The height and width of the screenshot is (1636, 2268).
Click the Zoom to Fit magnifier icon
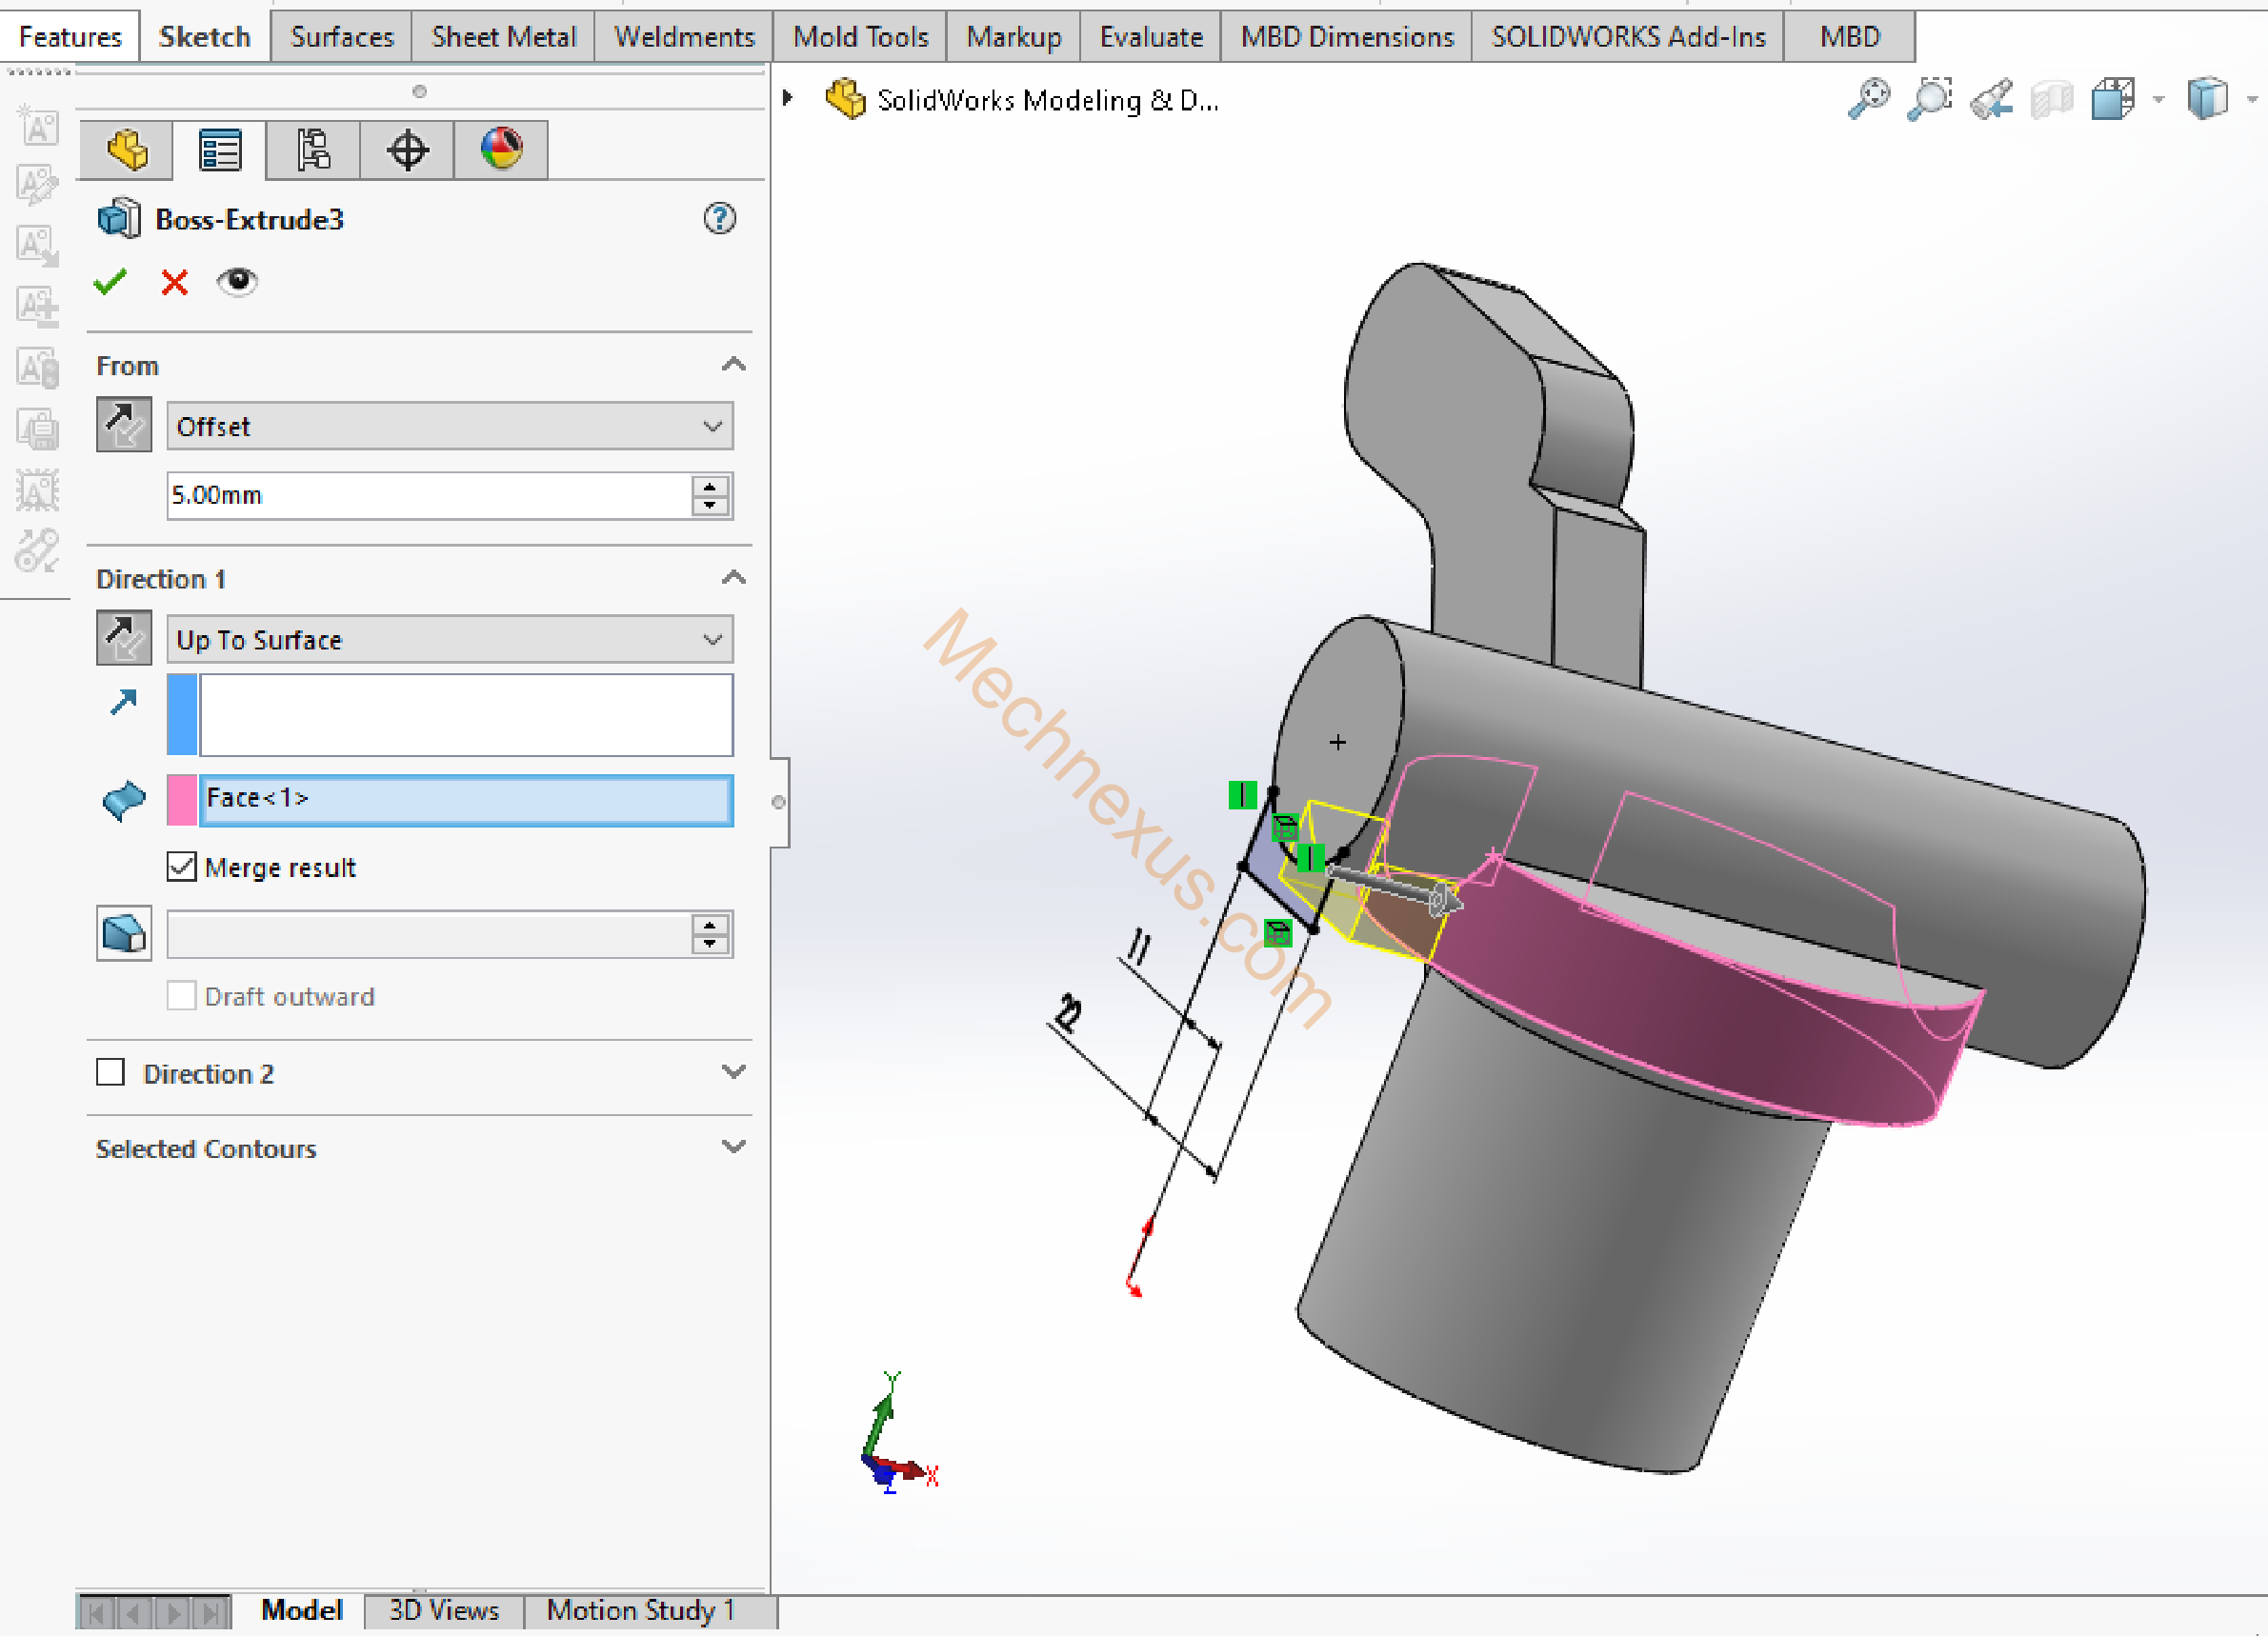point(1867,99)
